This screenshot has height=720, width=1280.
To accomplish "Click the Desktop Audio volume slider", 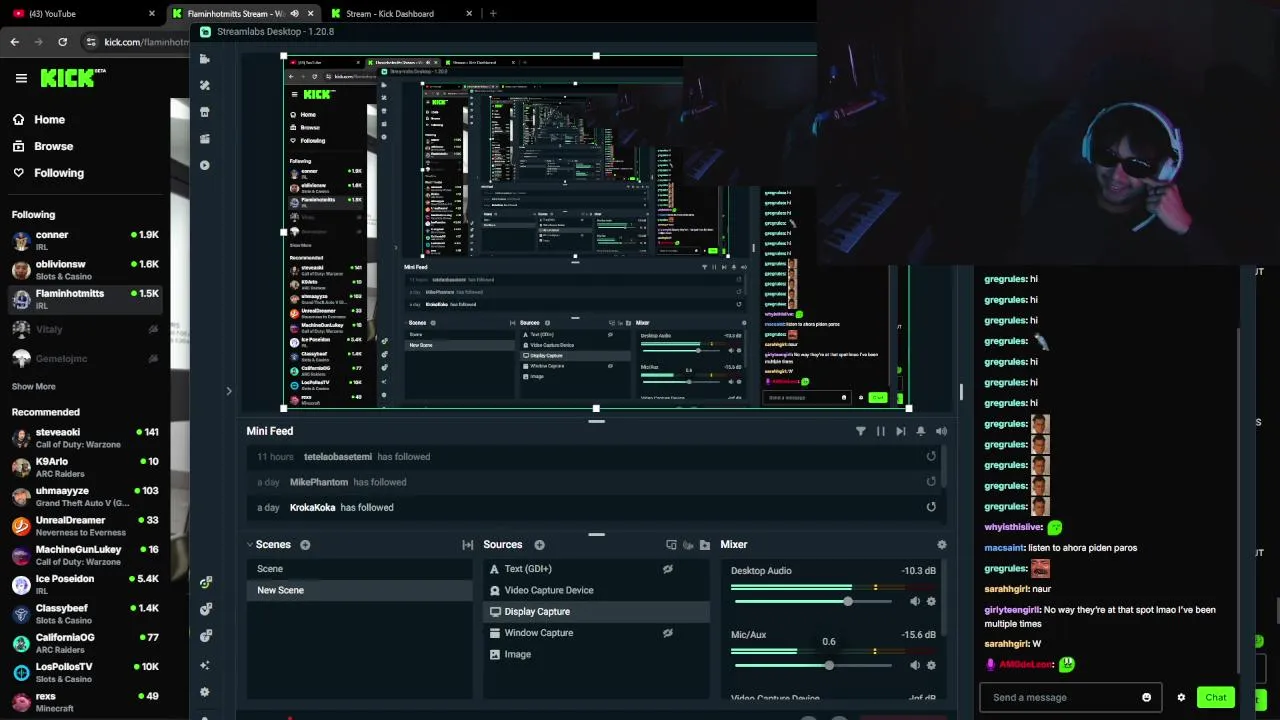I will click(812, 602).
